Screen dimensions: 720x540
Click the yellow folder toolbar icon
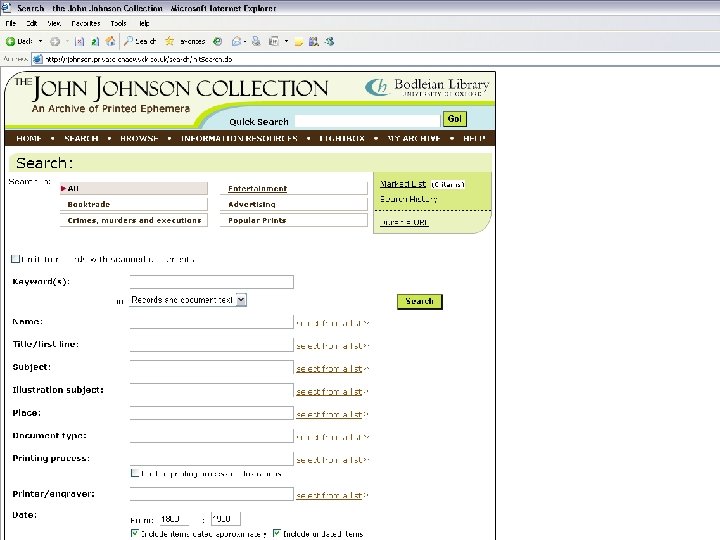298,42
